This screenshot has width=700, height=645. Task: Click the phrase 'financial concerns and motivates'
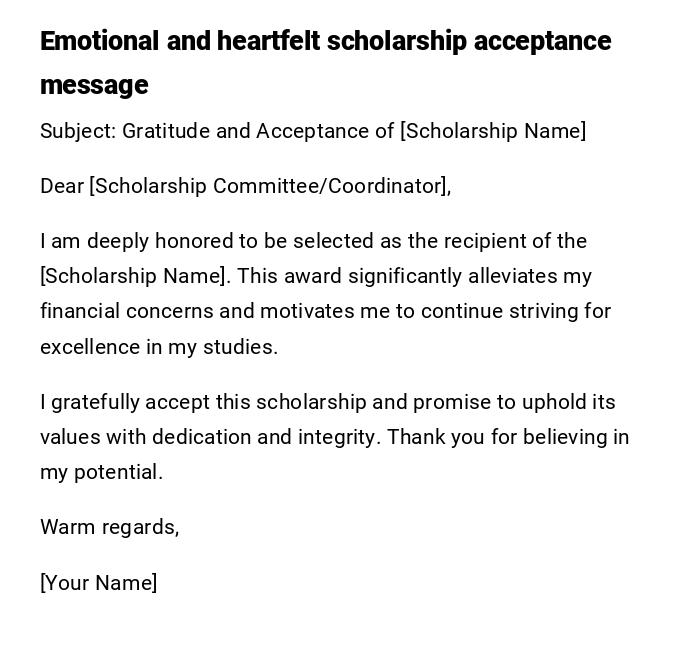point(183,311)
